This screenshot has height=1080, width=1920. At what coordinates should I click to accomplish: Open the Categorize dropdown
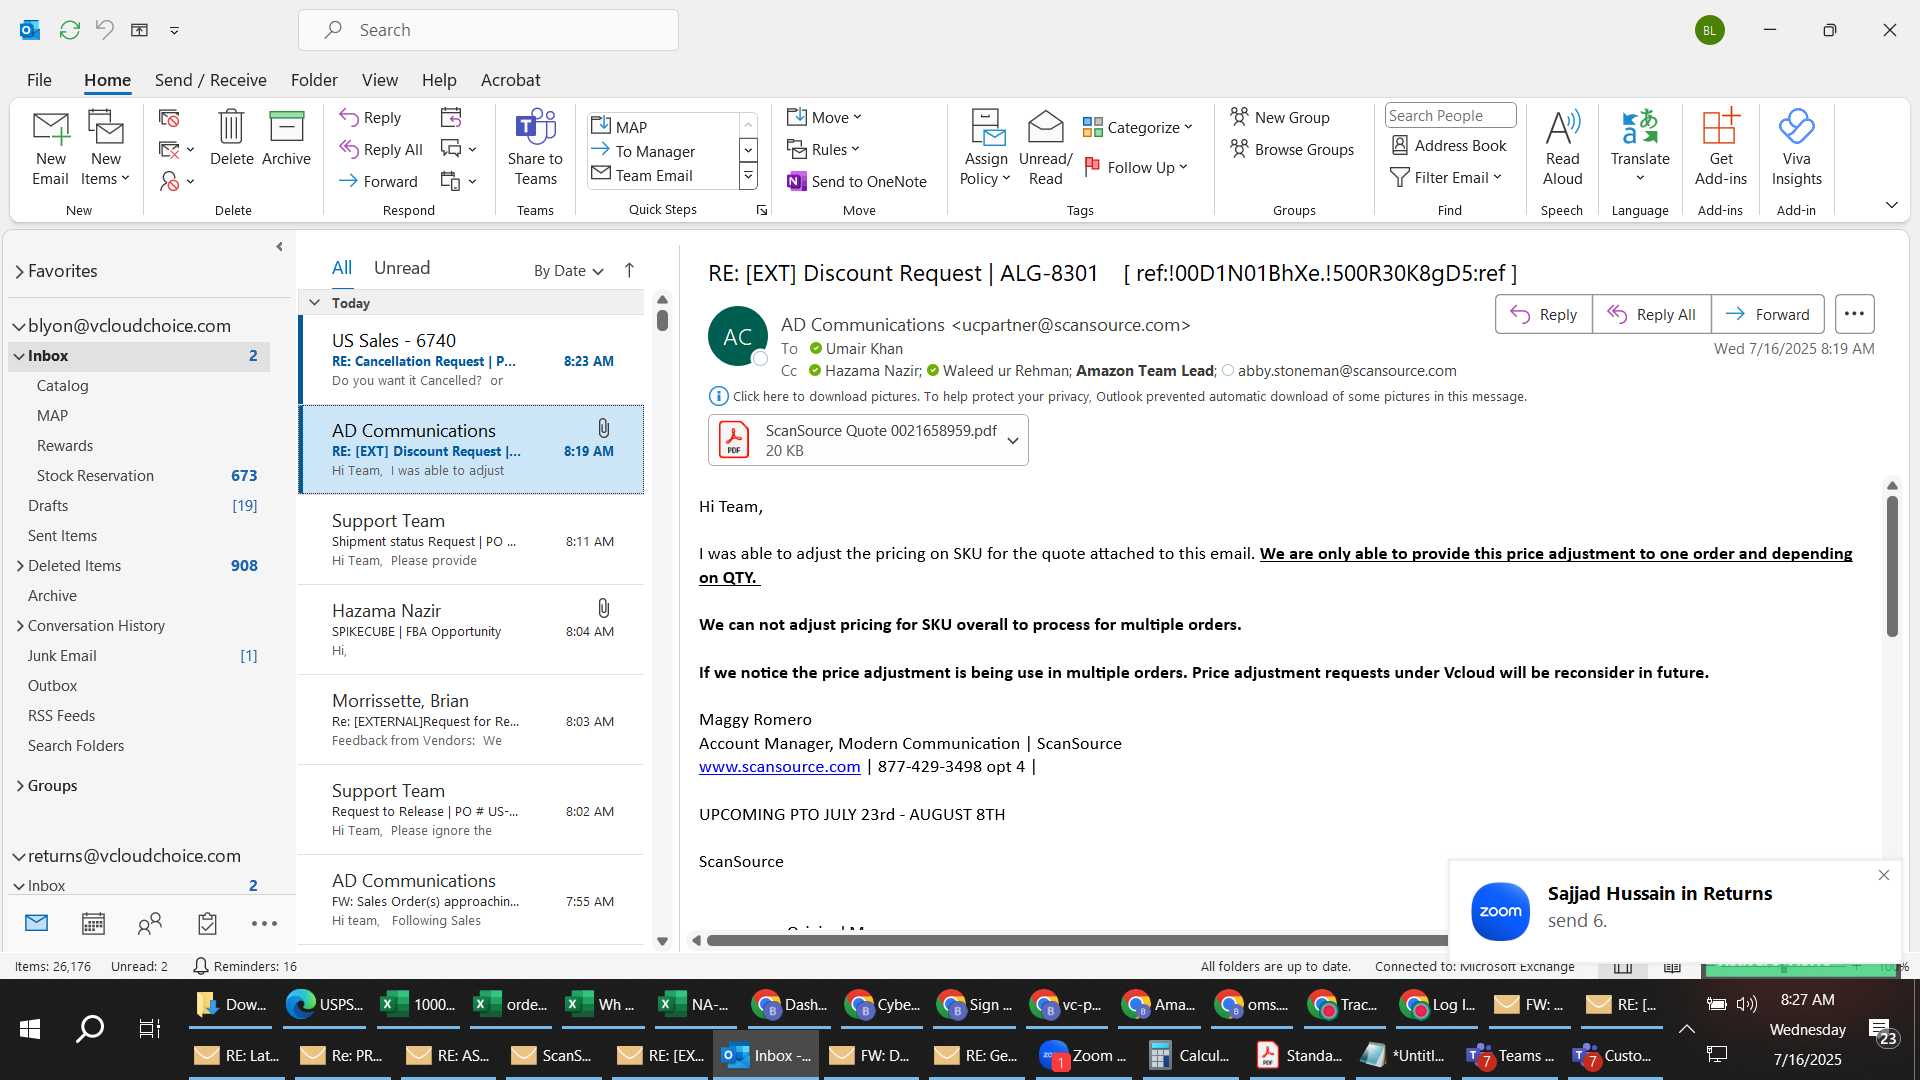[1138, 127]
